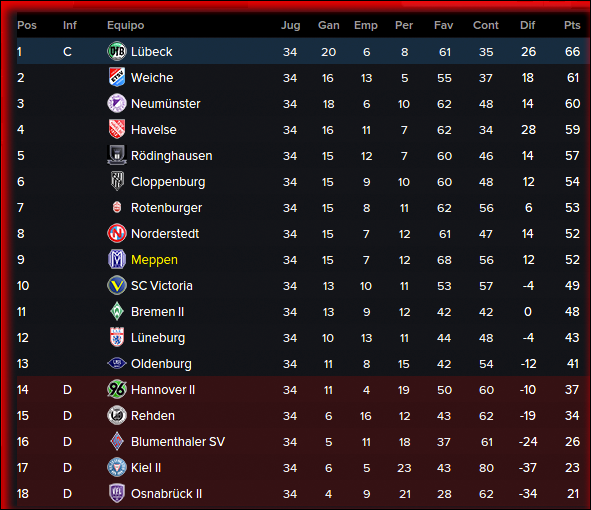Click the Lübeck club crest icon

[x=117, y=51]
